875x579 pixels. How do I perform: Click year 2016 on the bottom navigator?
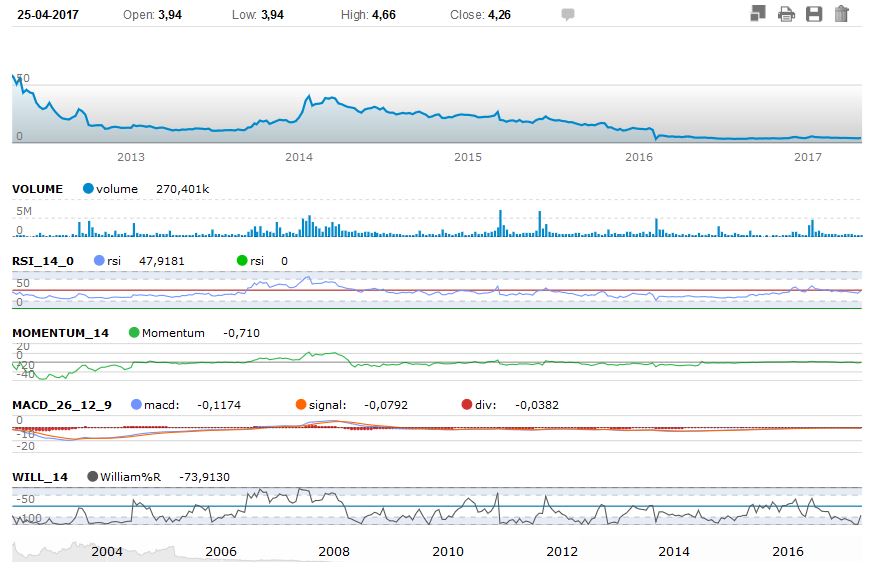789,551
